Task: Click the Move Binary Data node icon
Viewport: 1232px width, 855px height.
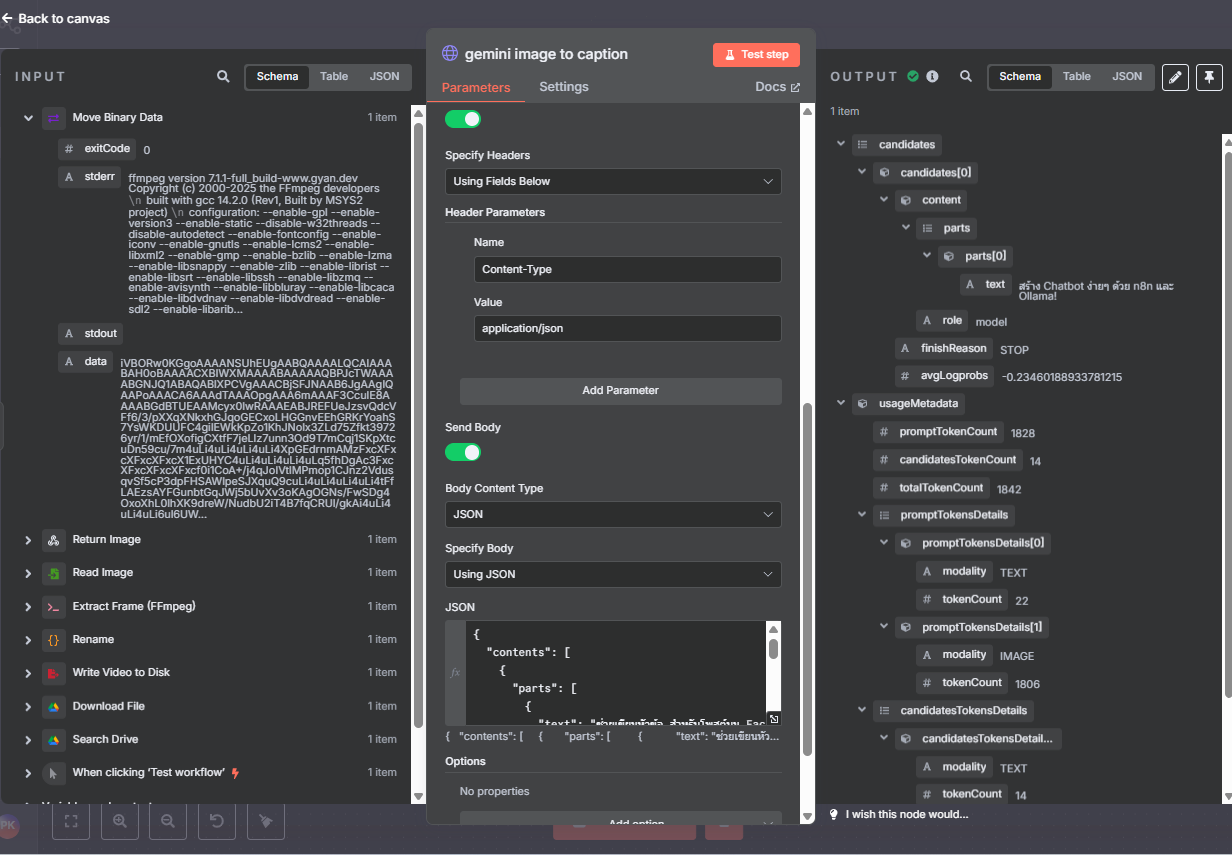Action: click(x=54, y=118)
